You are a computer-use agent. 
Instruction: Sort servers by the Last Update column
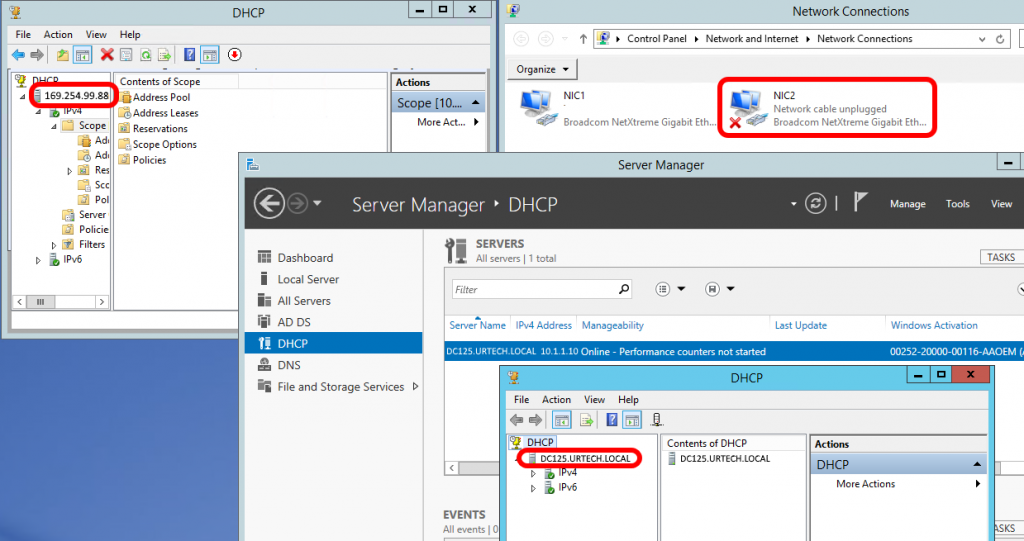[x=800, y=325]
